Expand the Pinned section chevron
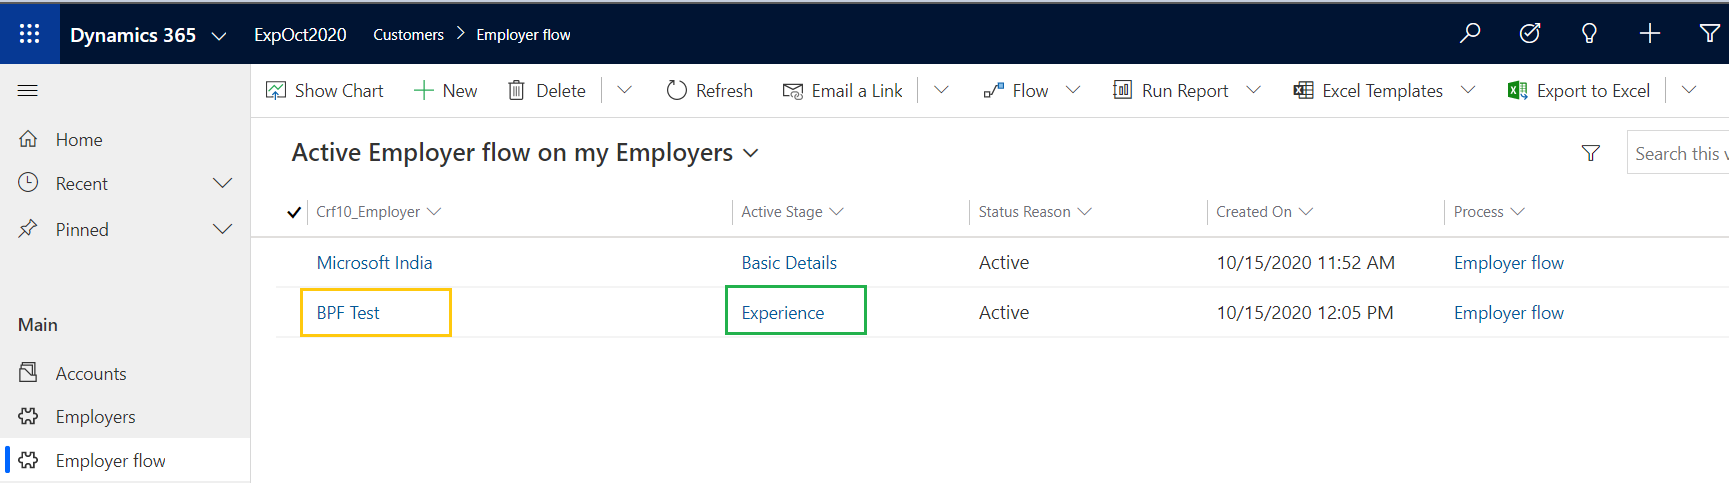The image size is (1729, 486). (222, 229)
